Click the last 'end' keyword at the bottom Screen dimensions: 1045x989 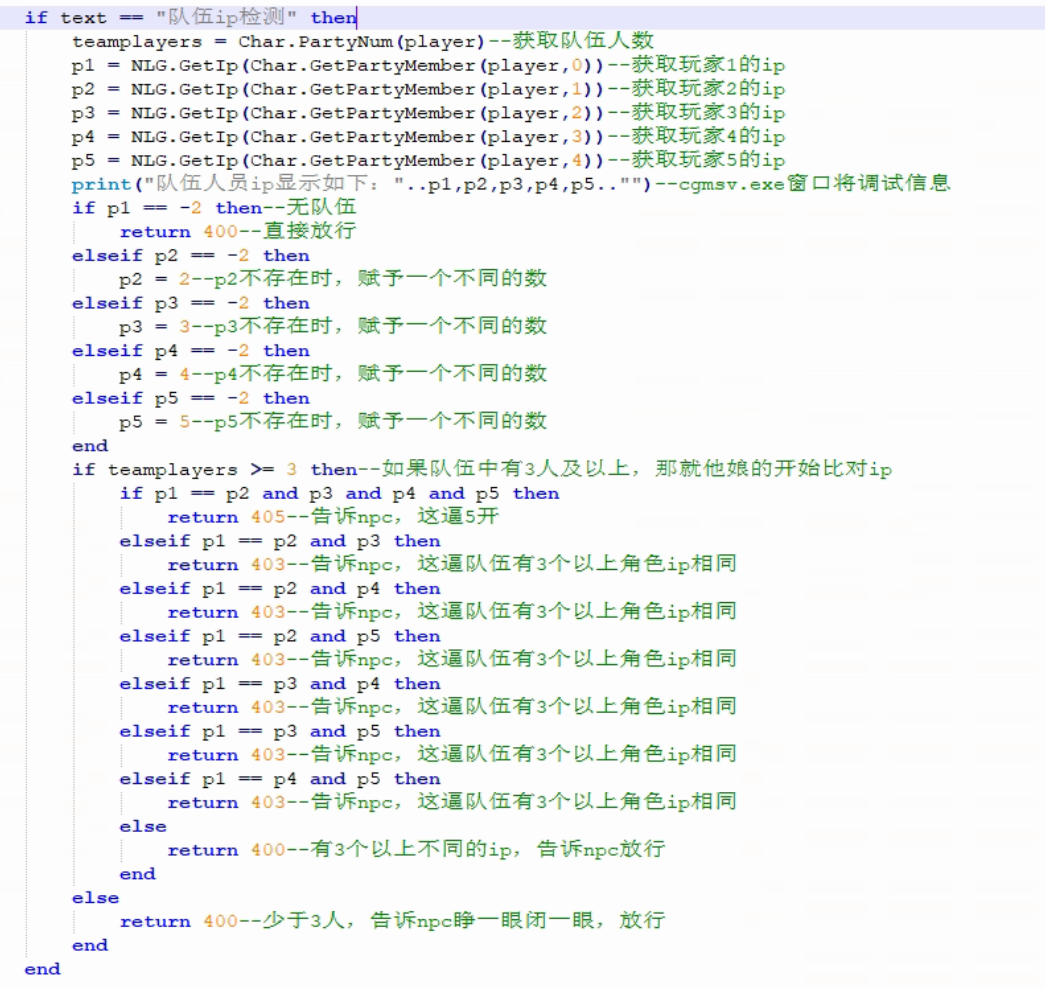(x=43, y=969)
